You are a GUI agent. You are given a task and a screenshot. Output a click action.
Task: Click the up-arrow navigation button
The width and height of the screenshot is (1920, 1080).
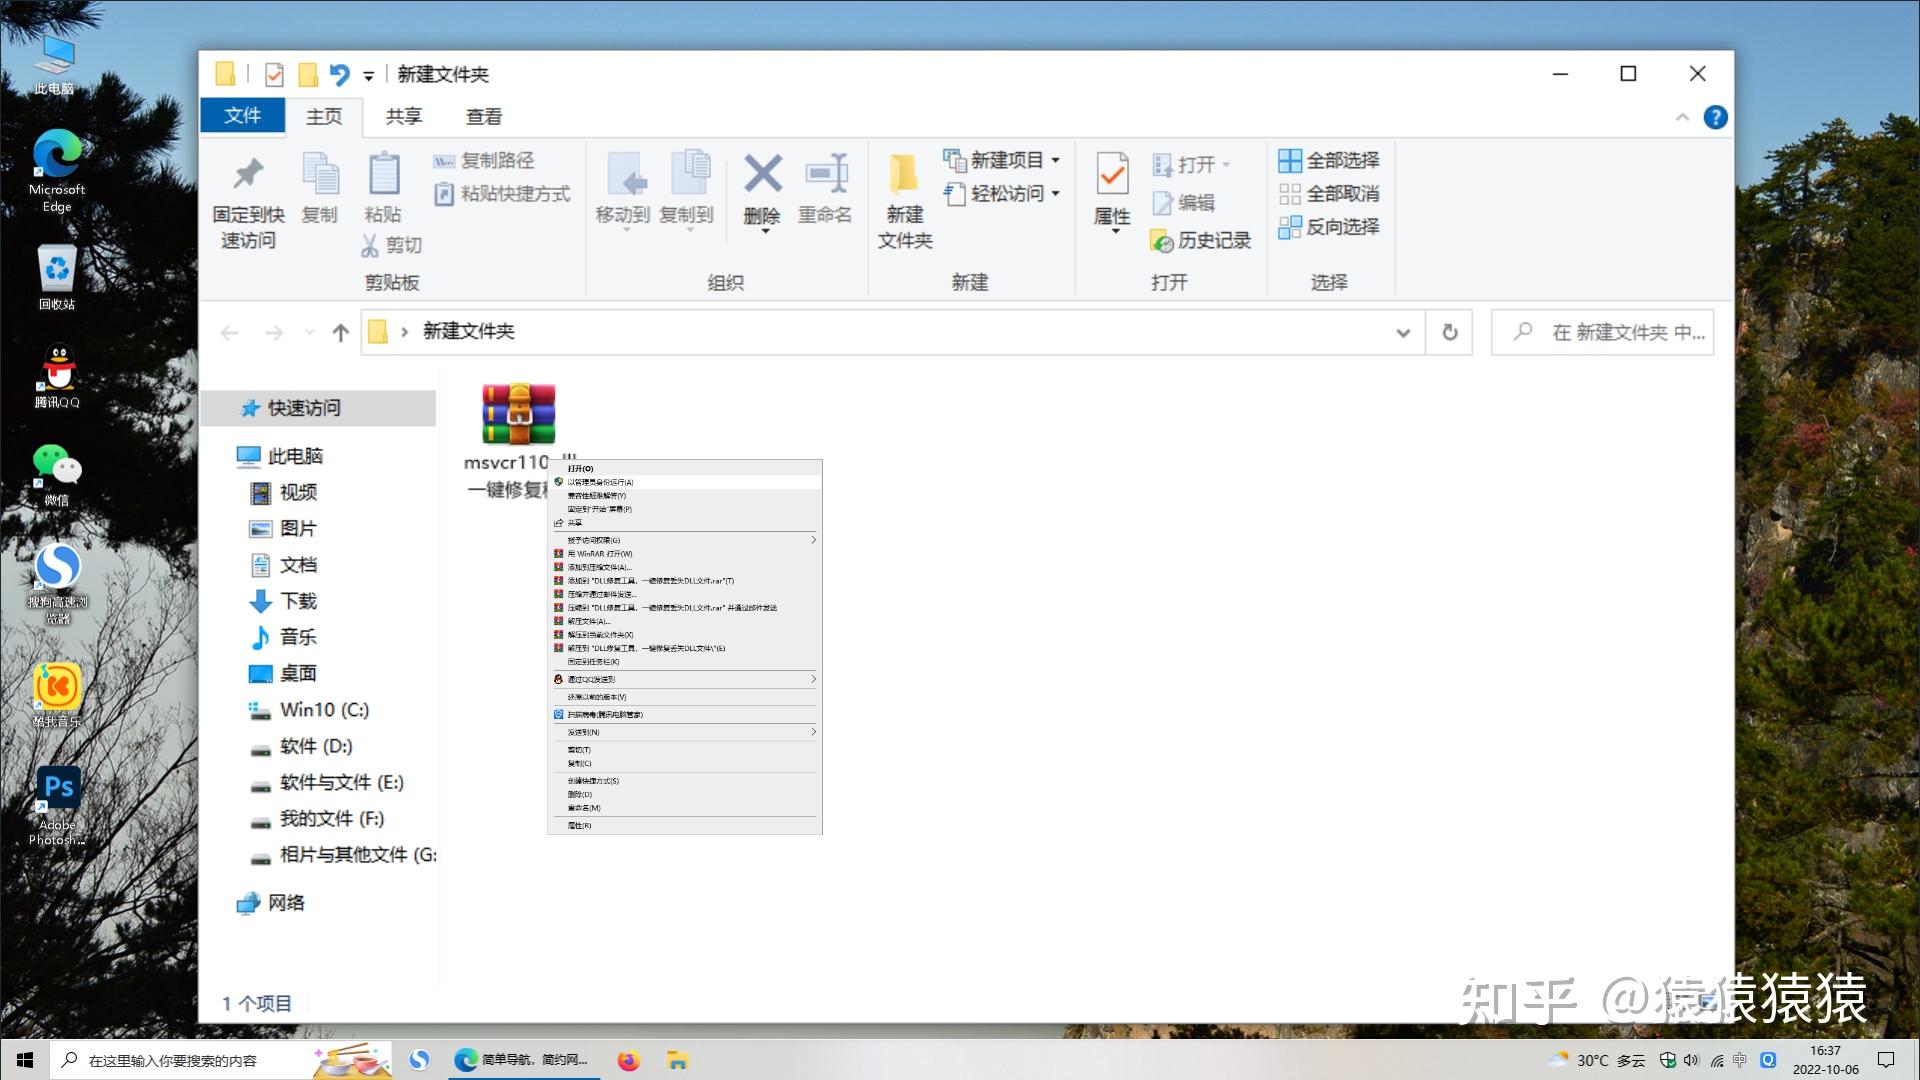tap(341, 332)
